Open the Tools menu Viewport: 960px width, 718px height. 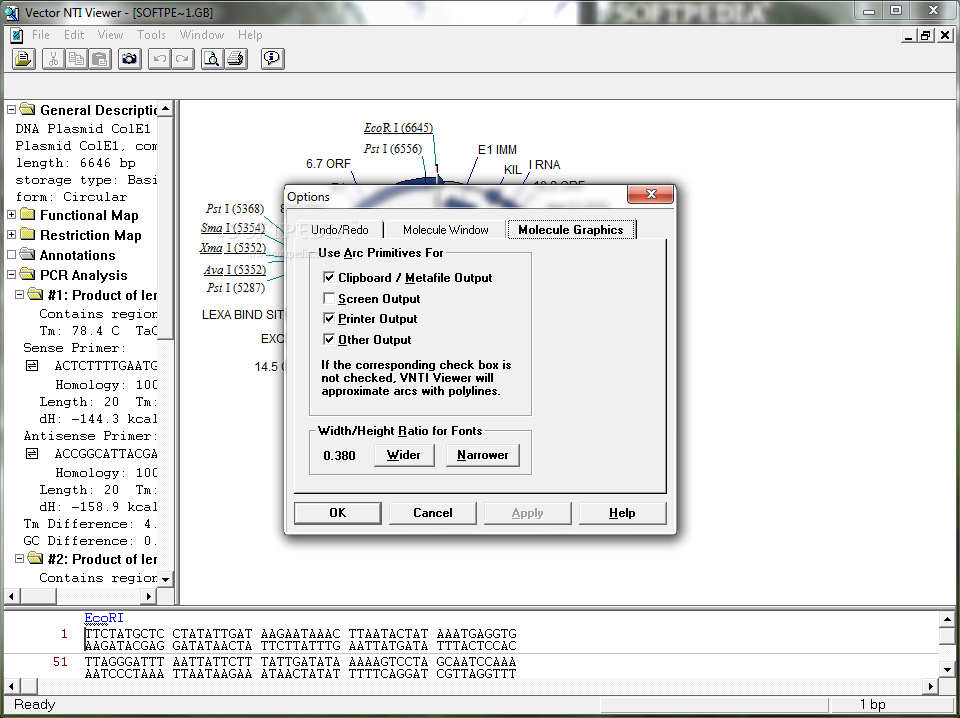[151, 34]
